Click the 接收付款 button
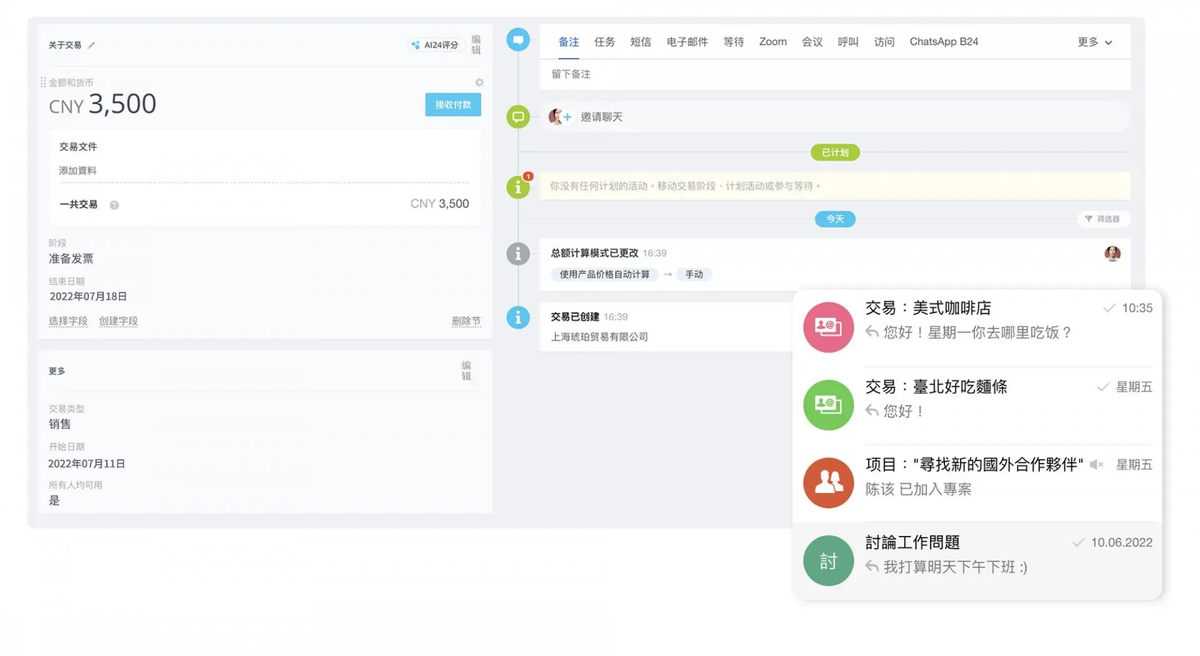1200x656 pixels. 453,105
